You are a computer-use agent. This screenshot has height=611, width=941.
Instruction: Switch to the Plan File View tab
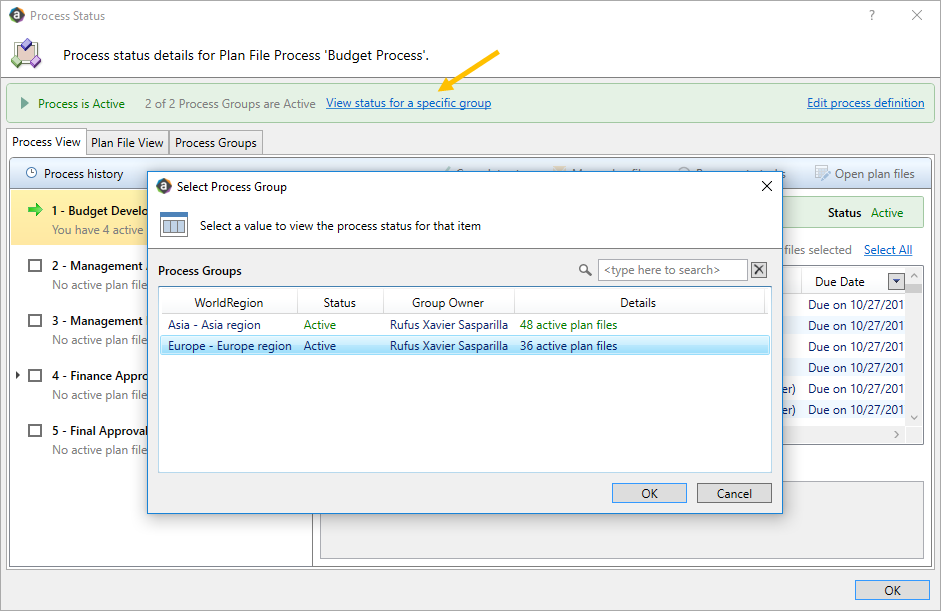127,143
